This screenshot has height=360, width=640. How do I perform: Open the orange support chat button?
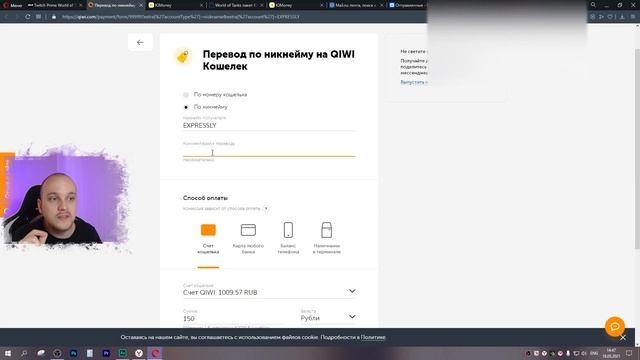(615, 327)
